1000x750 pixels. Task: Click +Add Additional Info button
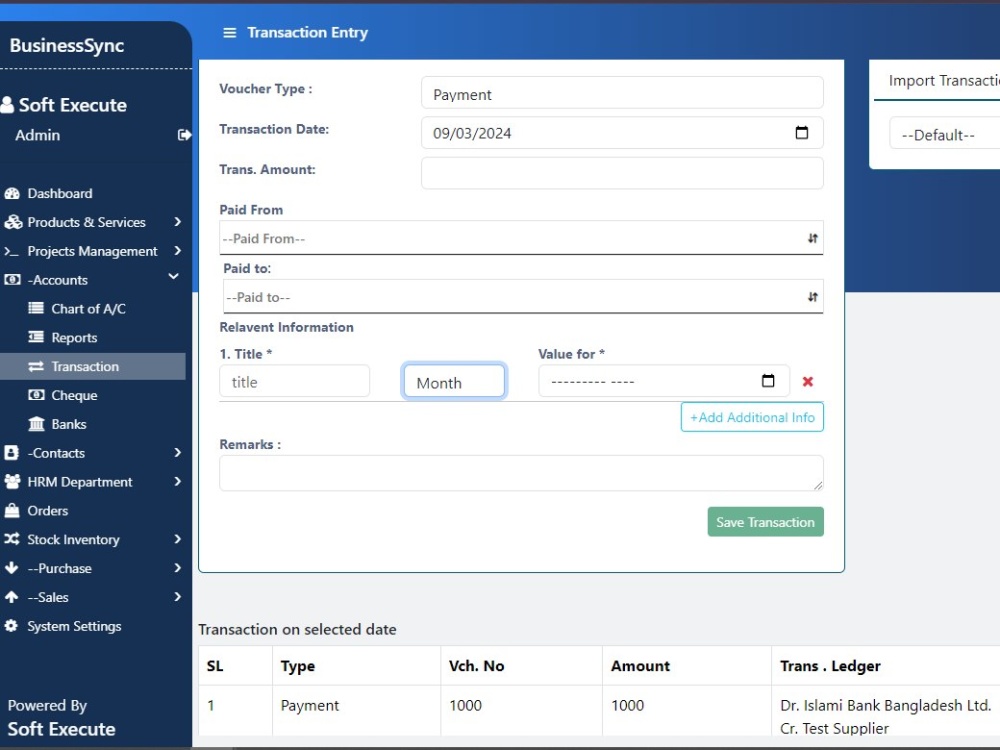752,417
